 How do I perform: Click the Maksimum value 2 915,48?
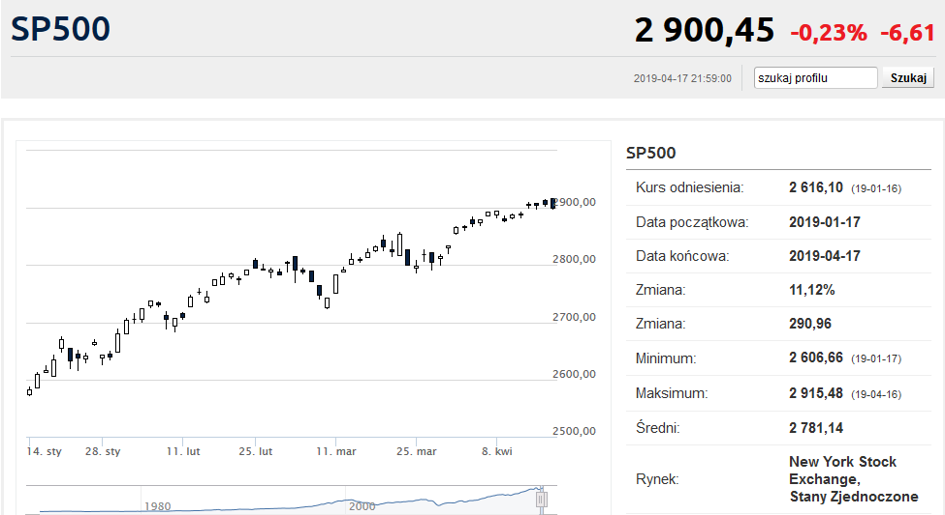pyautogui.click(x=816, y=393)
